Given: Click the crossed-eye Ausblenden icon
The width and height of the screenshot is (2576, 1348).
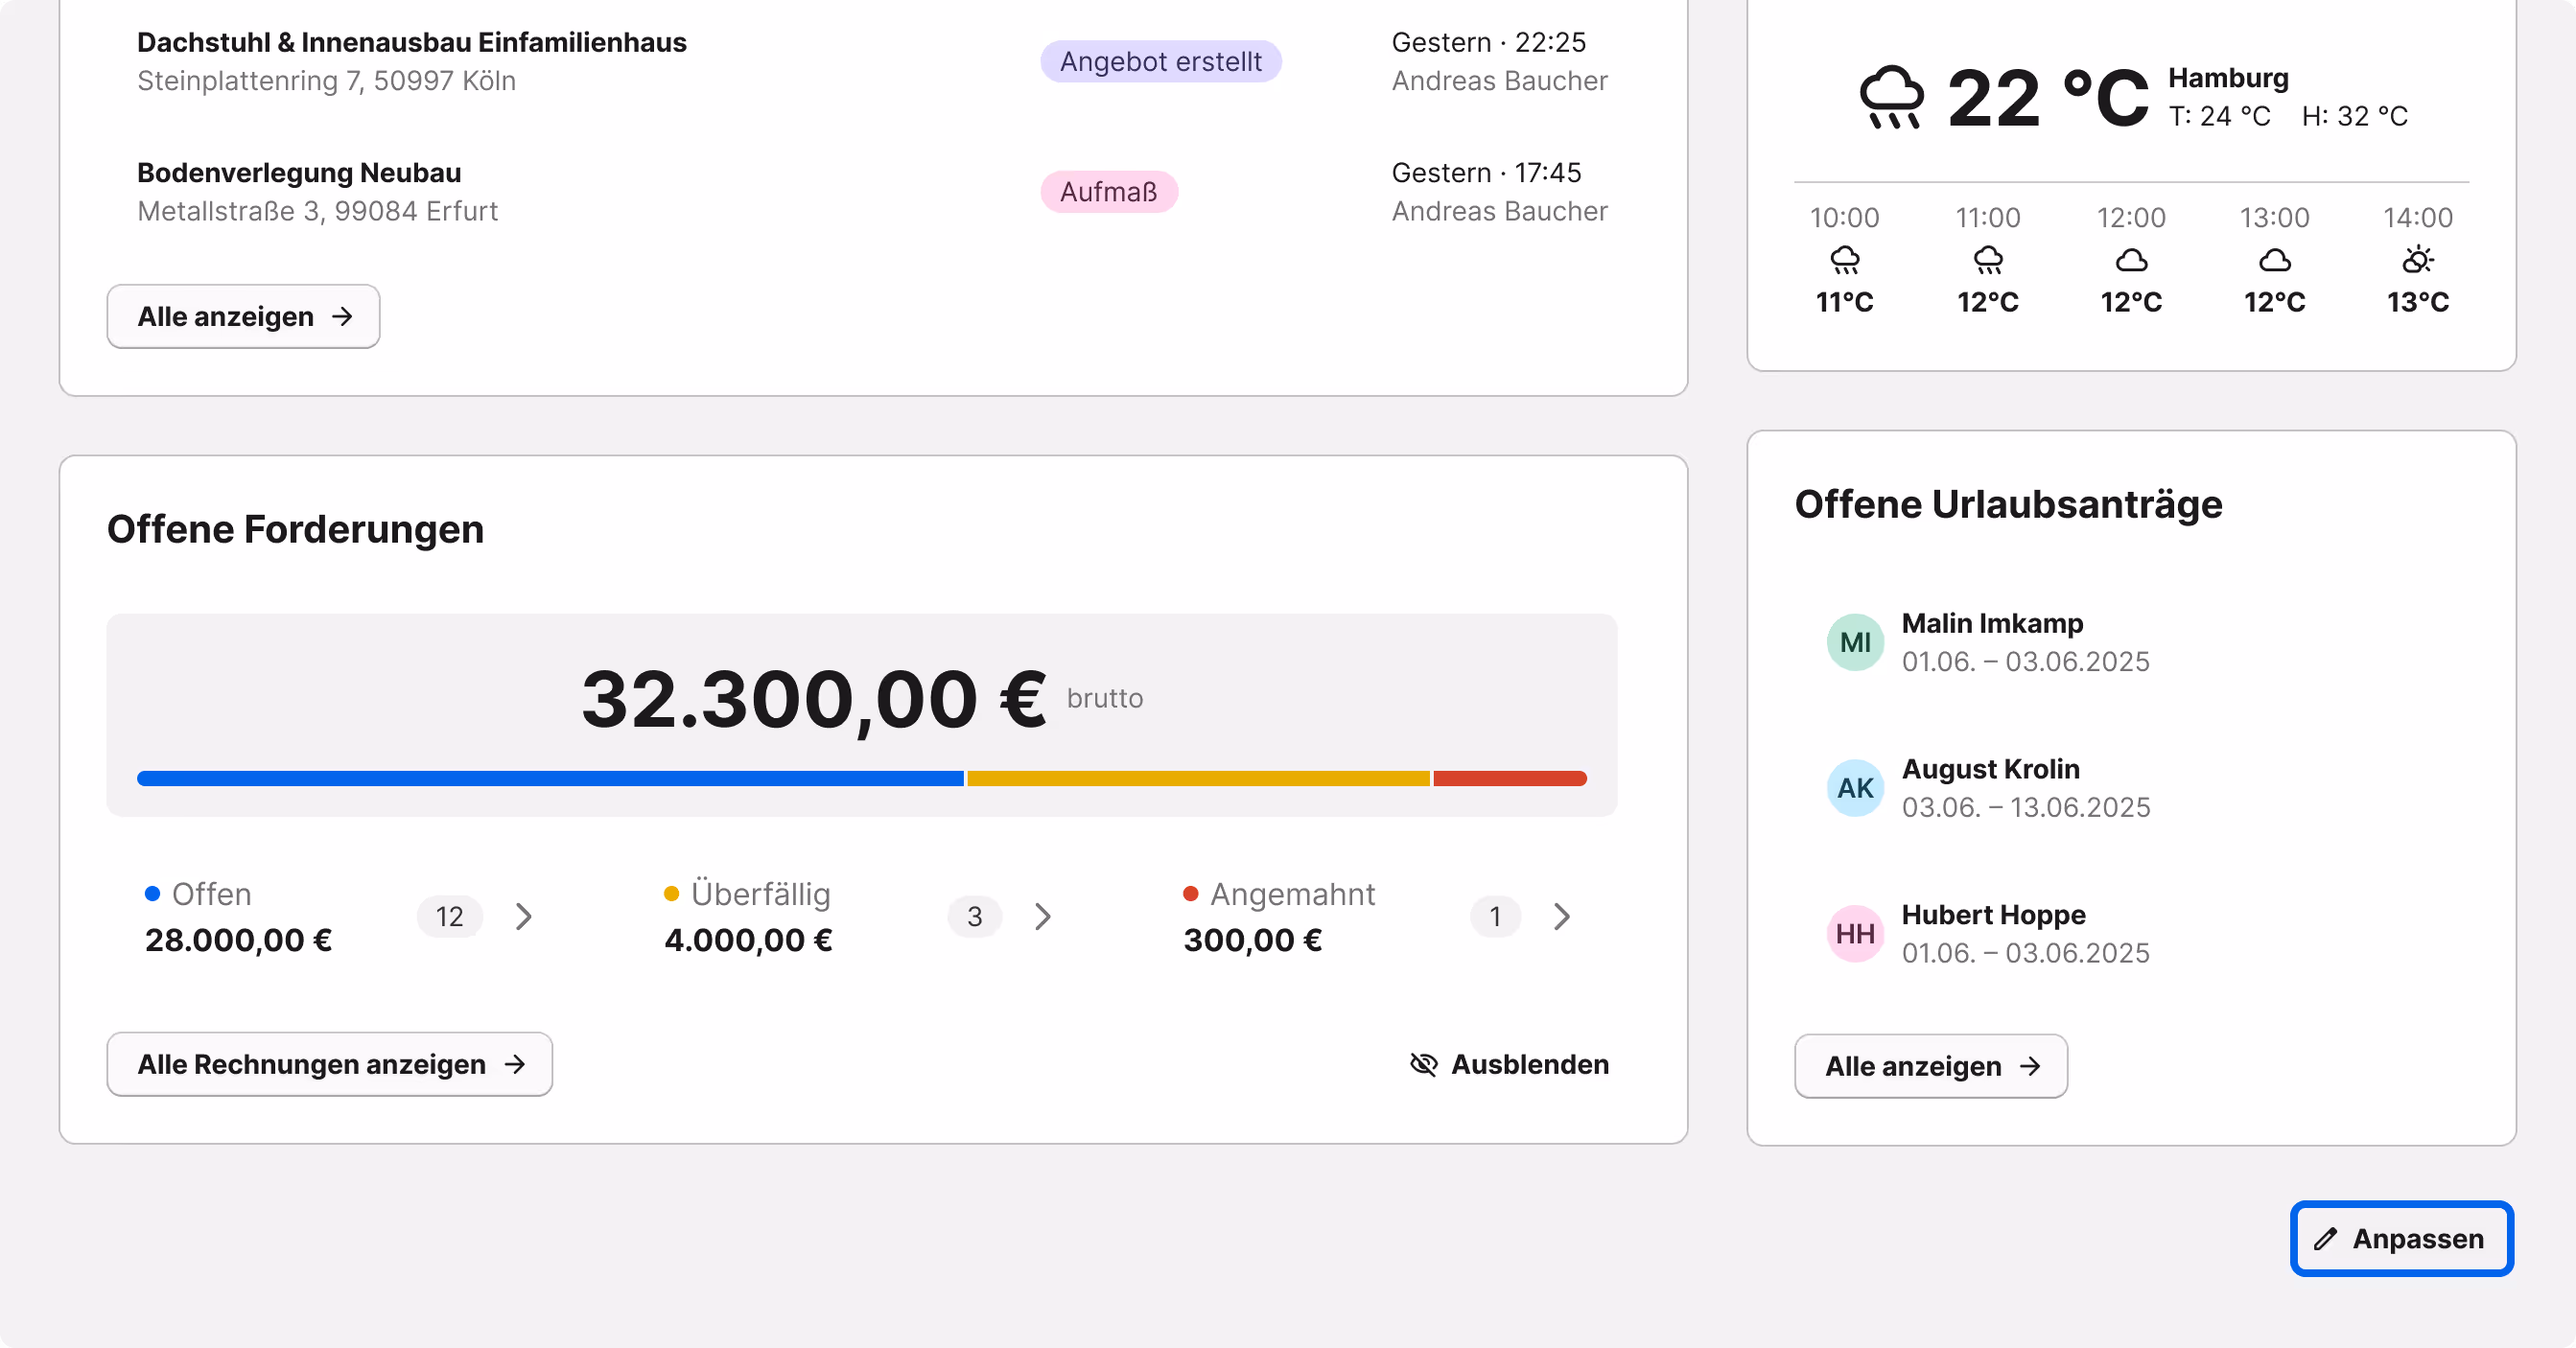Looking at the screenshot, I should click(1423, 1064).
